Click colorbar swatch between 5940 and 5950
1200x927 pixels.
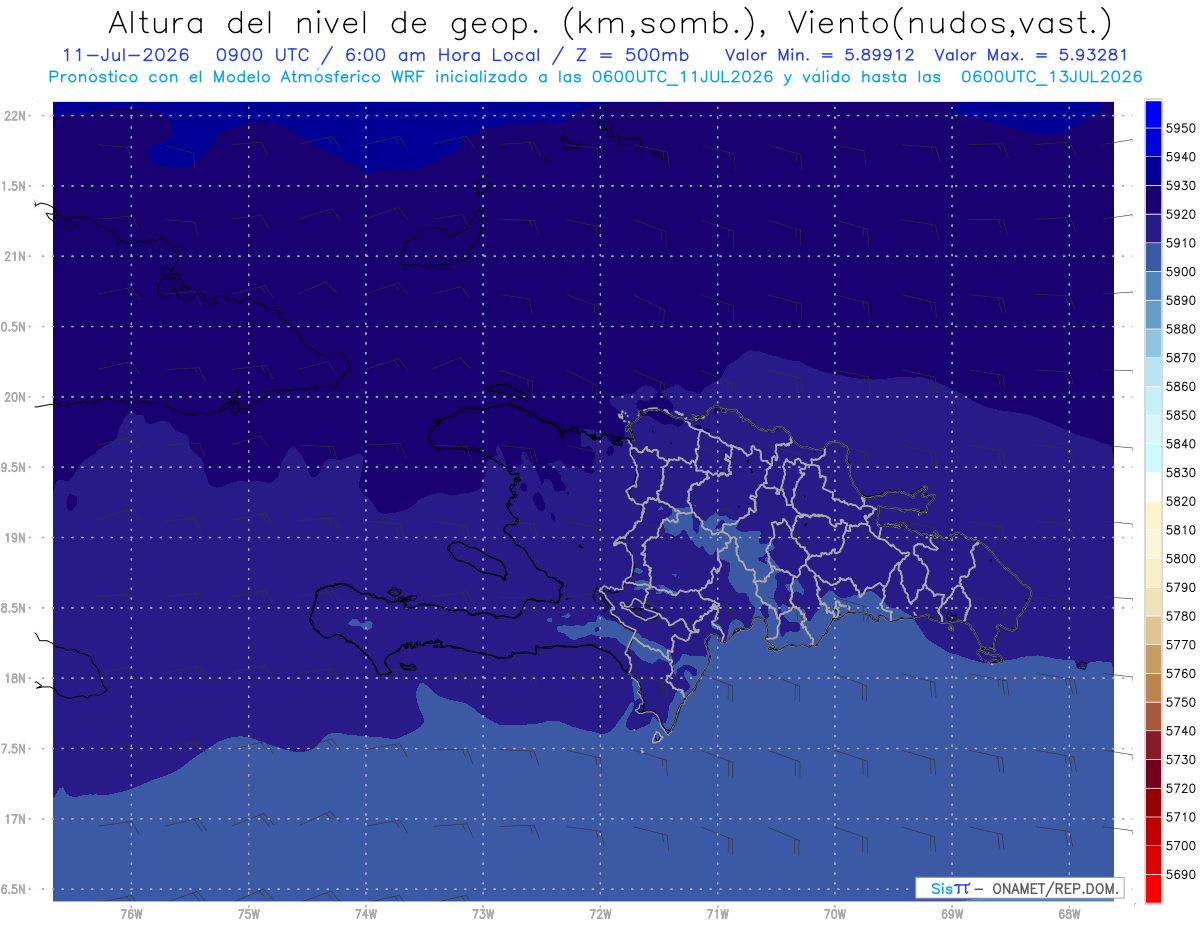coord(1153,143)
